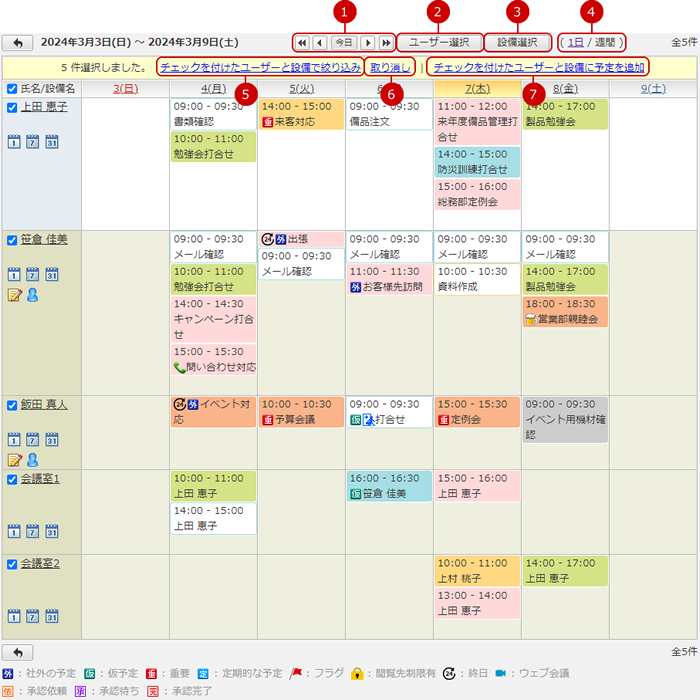This screenshot has width=700, height=700.
Task: Open month view icon for 飯田 真人
Action: click(51, 440)
